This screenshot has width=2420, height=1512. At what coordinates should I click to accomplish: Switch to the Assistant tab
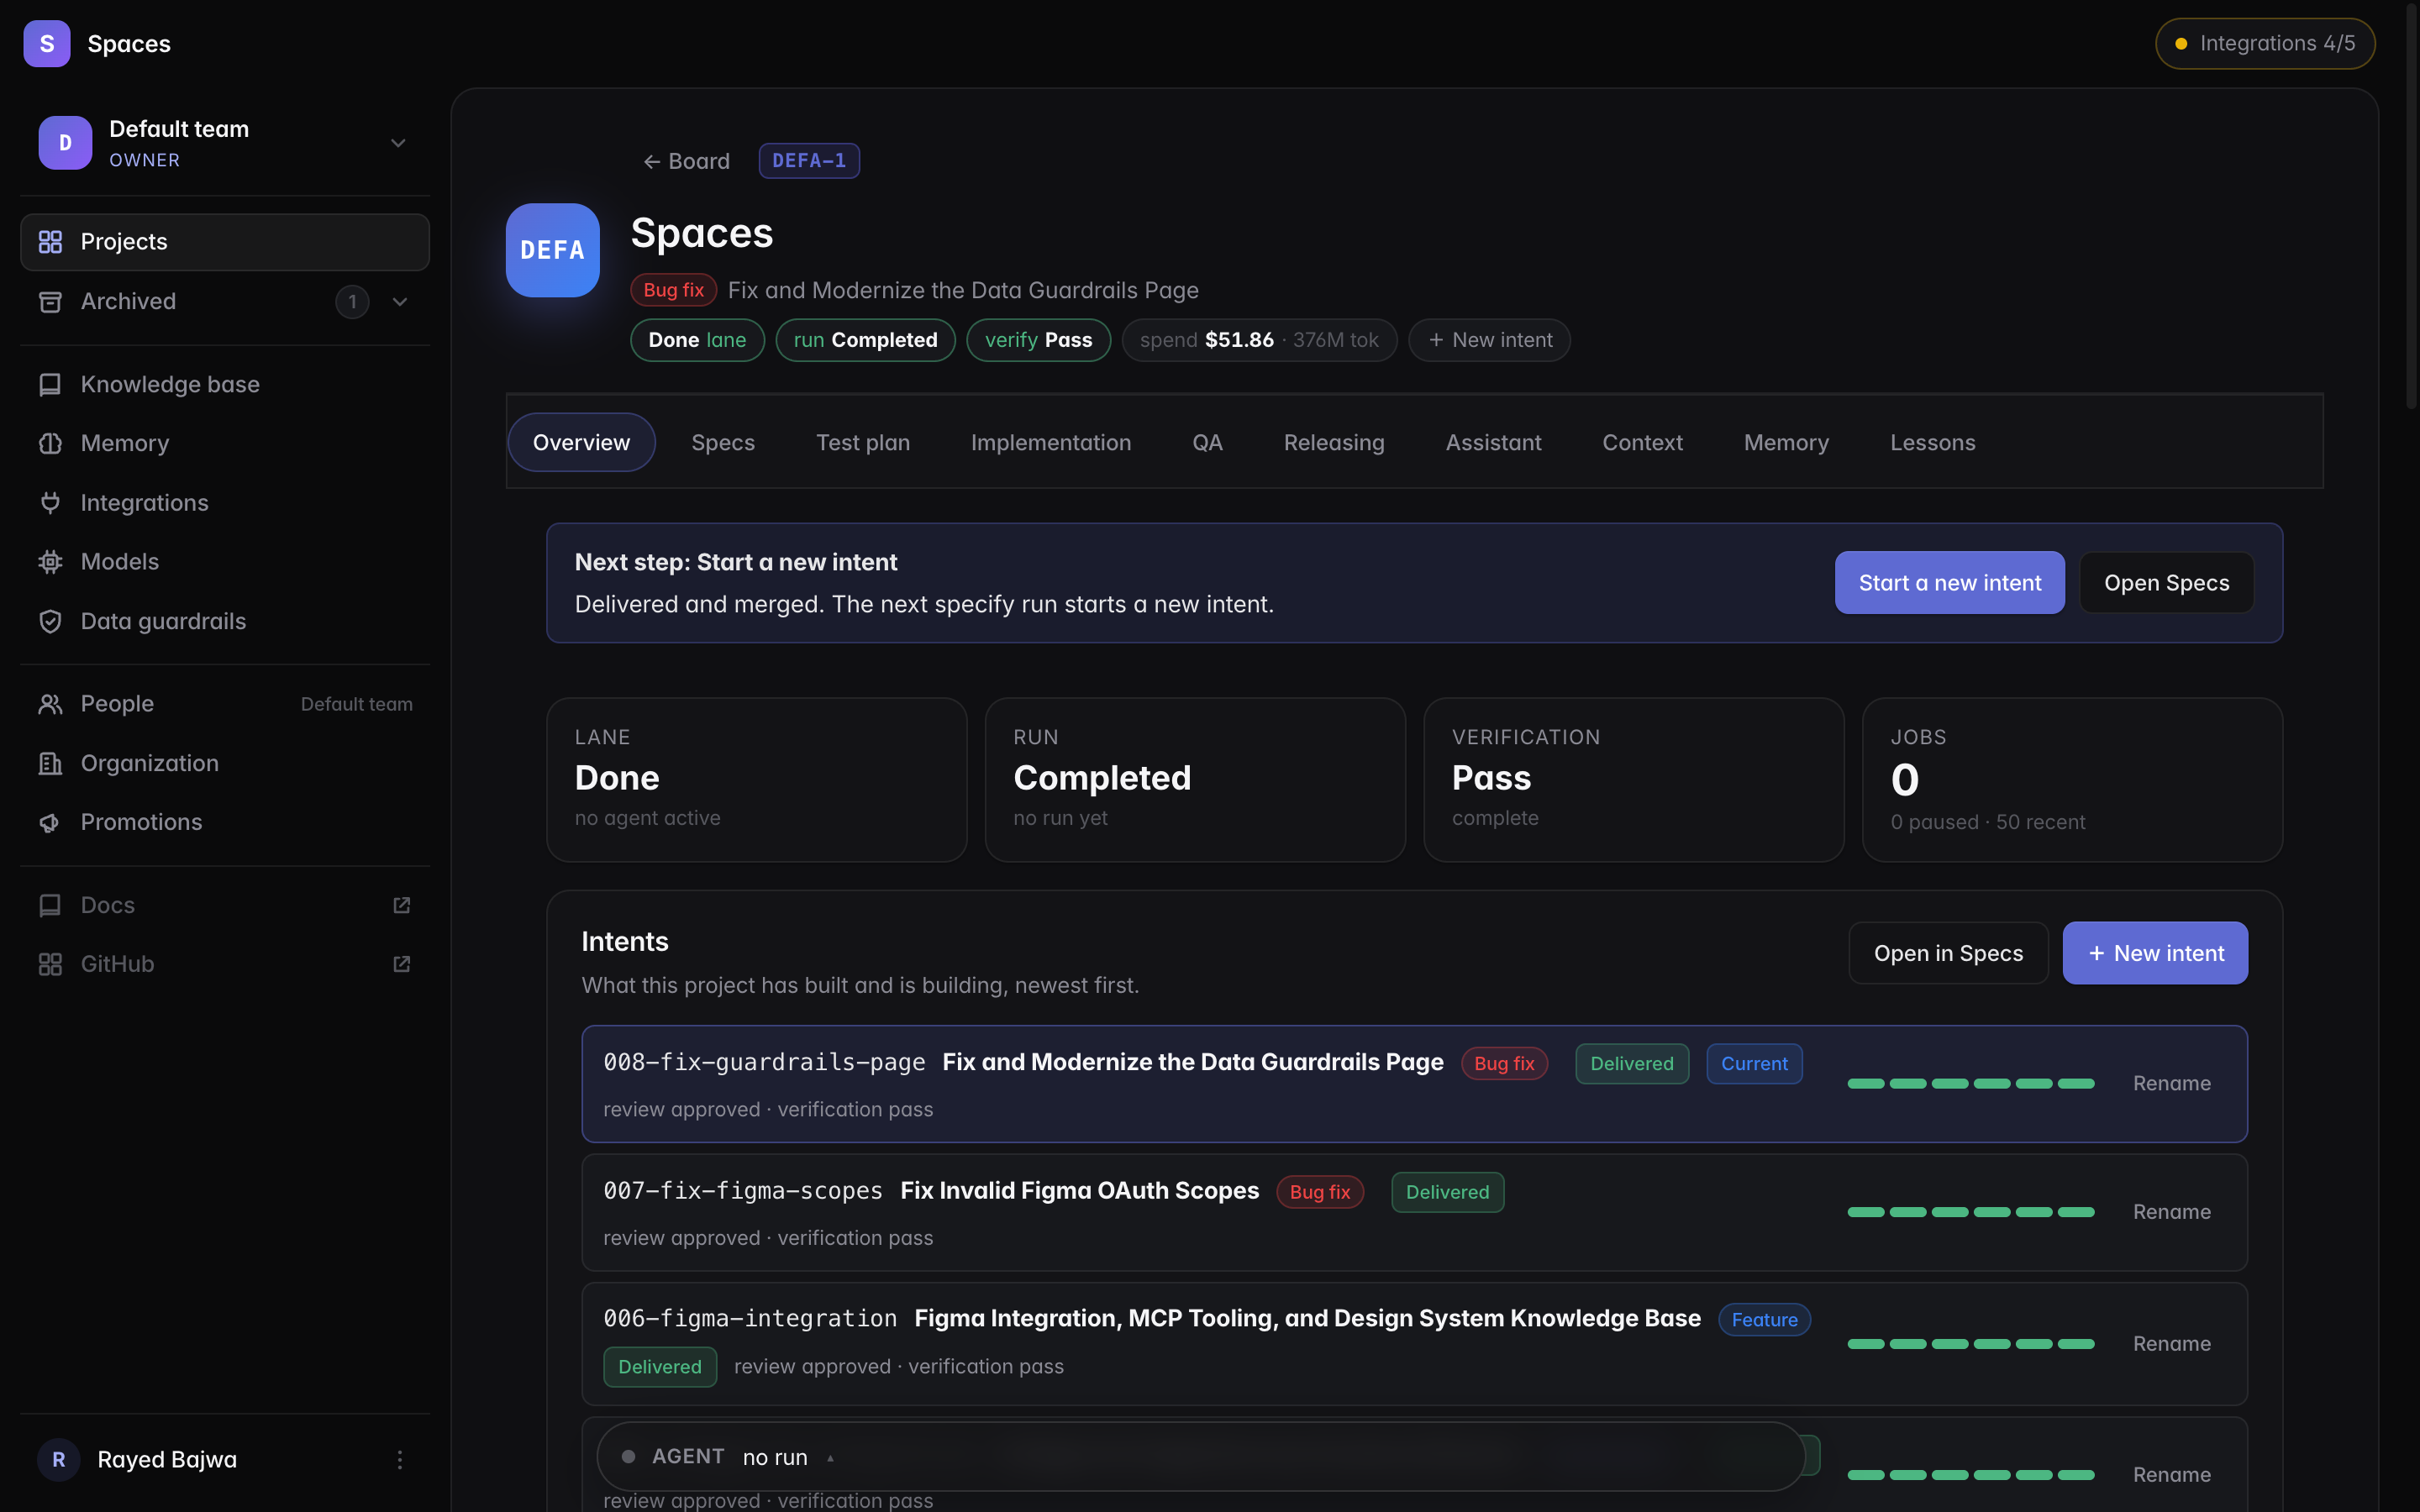click(x=1493, y=442)
